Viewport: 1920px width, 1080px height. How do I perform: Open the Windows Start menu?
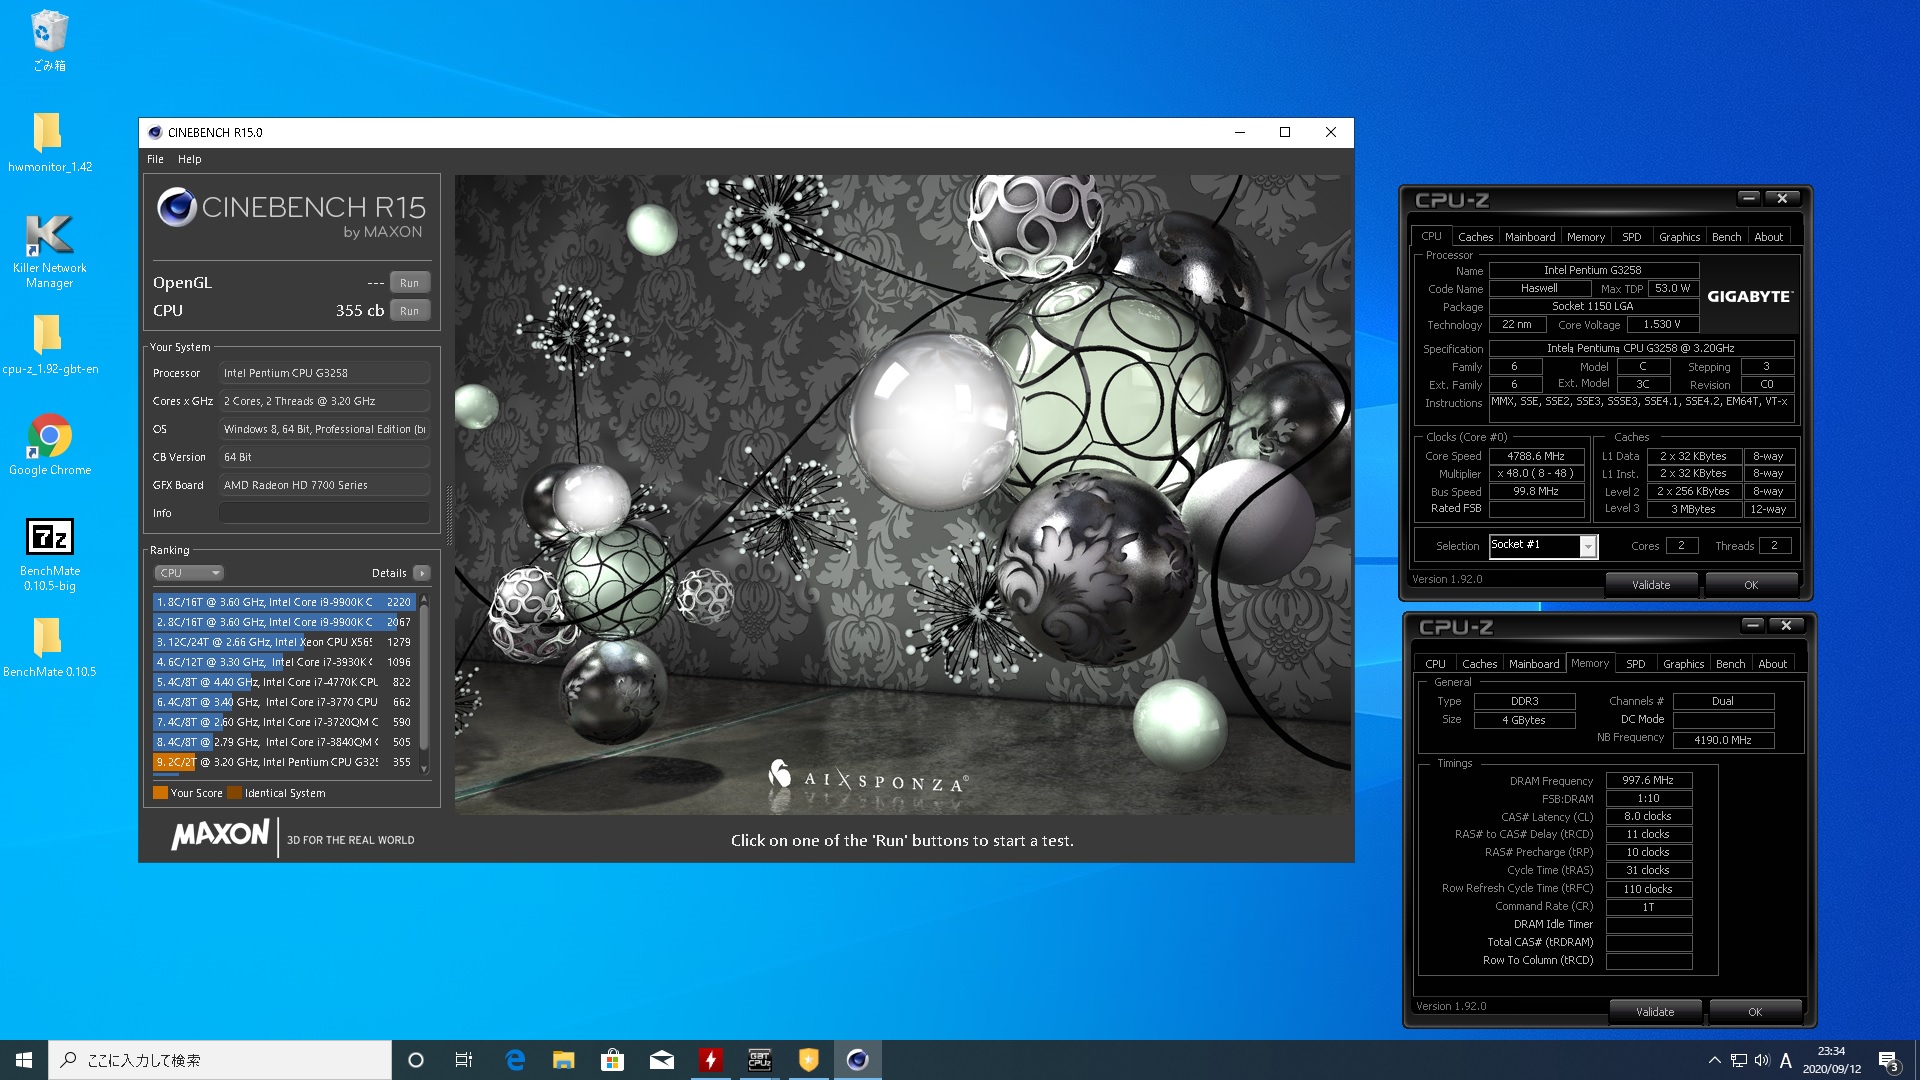[24, 1060]
